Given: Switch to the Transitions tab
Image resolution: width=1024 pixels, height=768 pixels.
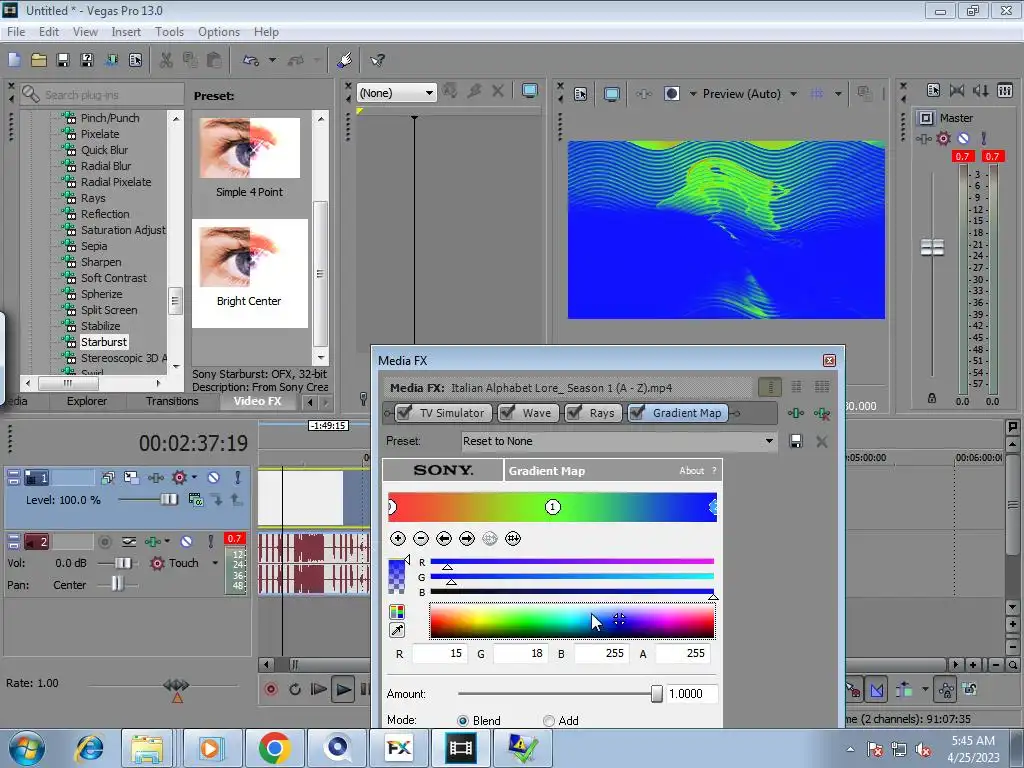Looking at the screenshot, I should 172,401.
